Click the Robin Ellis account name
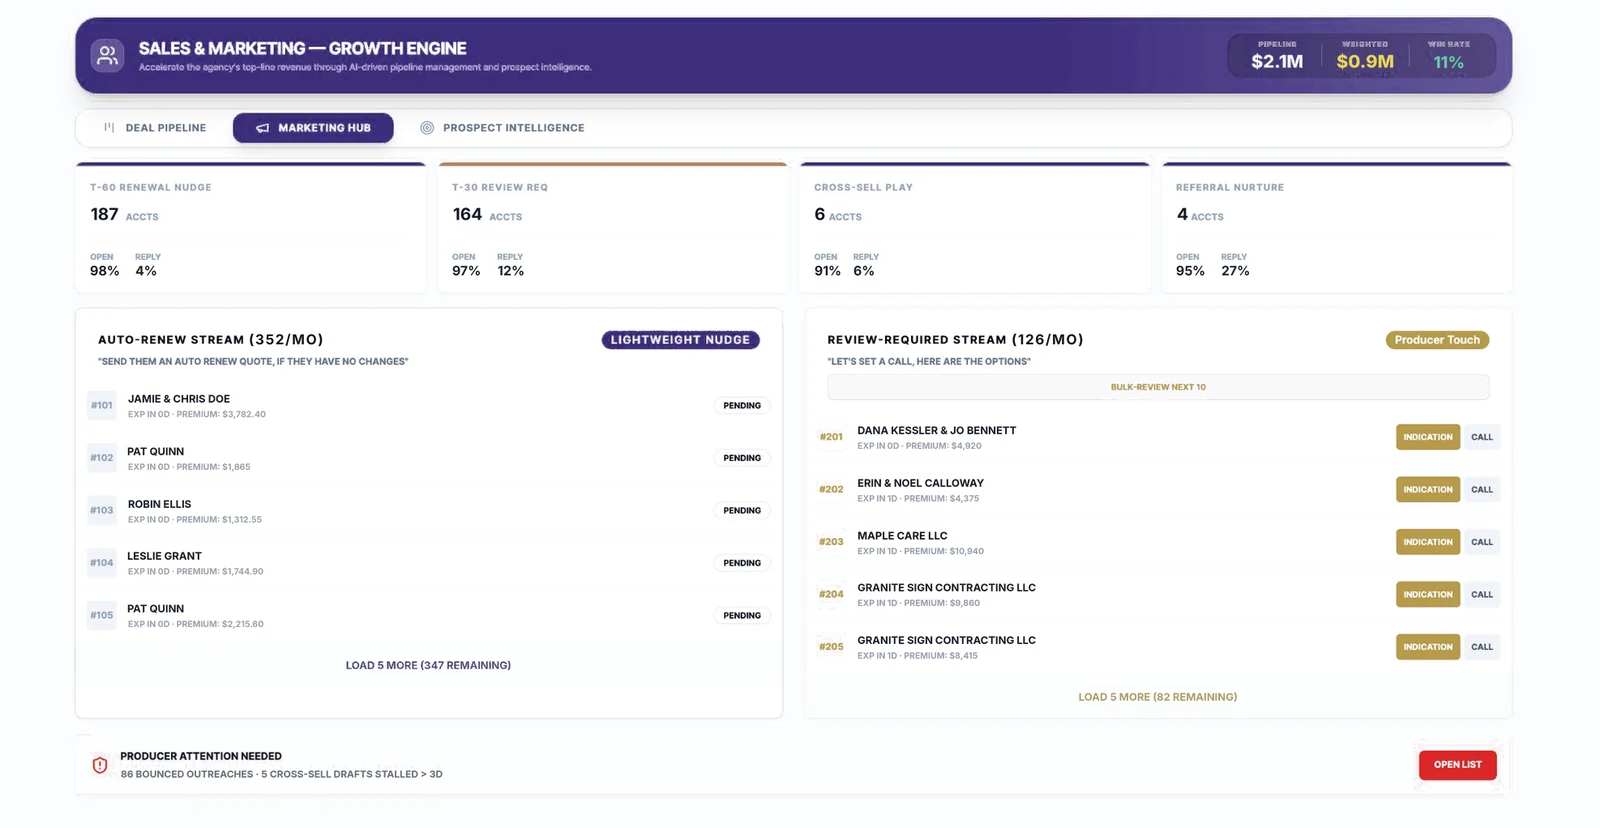 click(x=159, y=504)
